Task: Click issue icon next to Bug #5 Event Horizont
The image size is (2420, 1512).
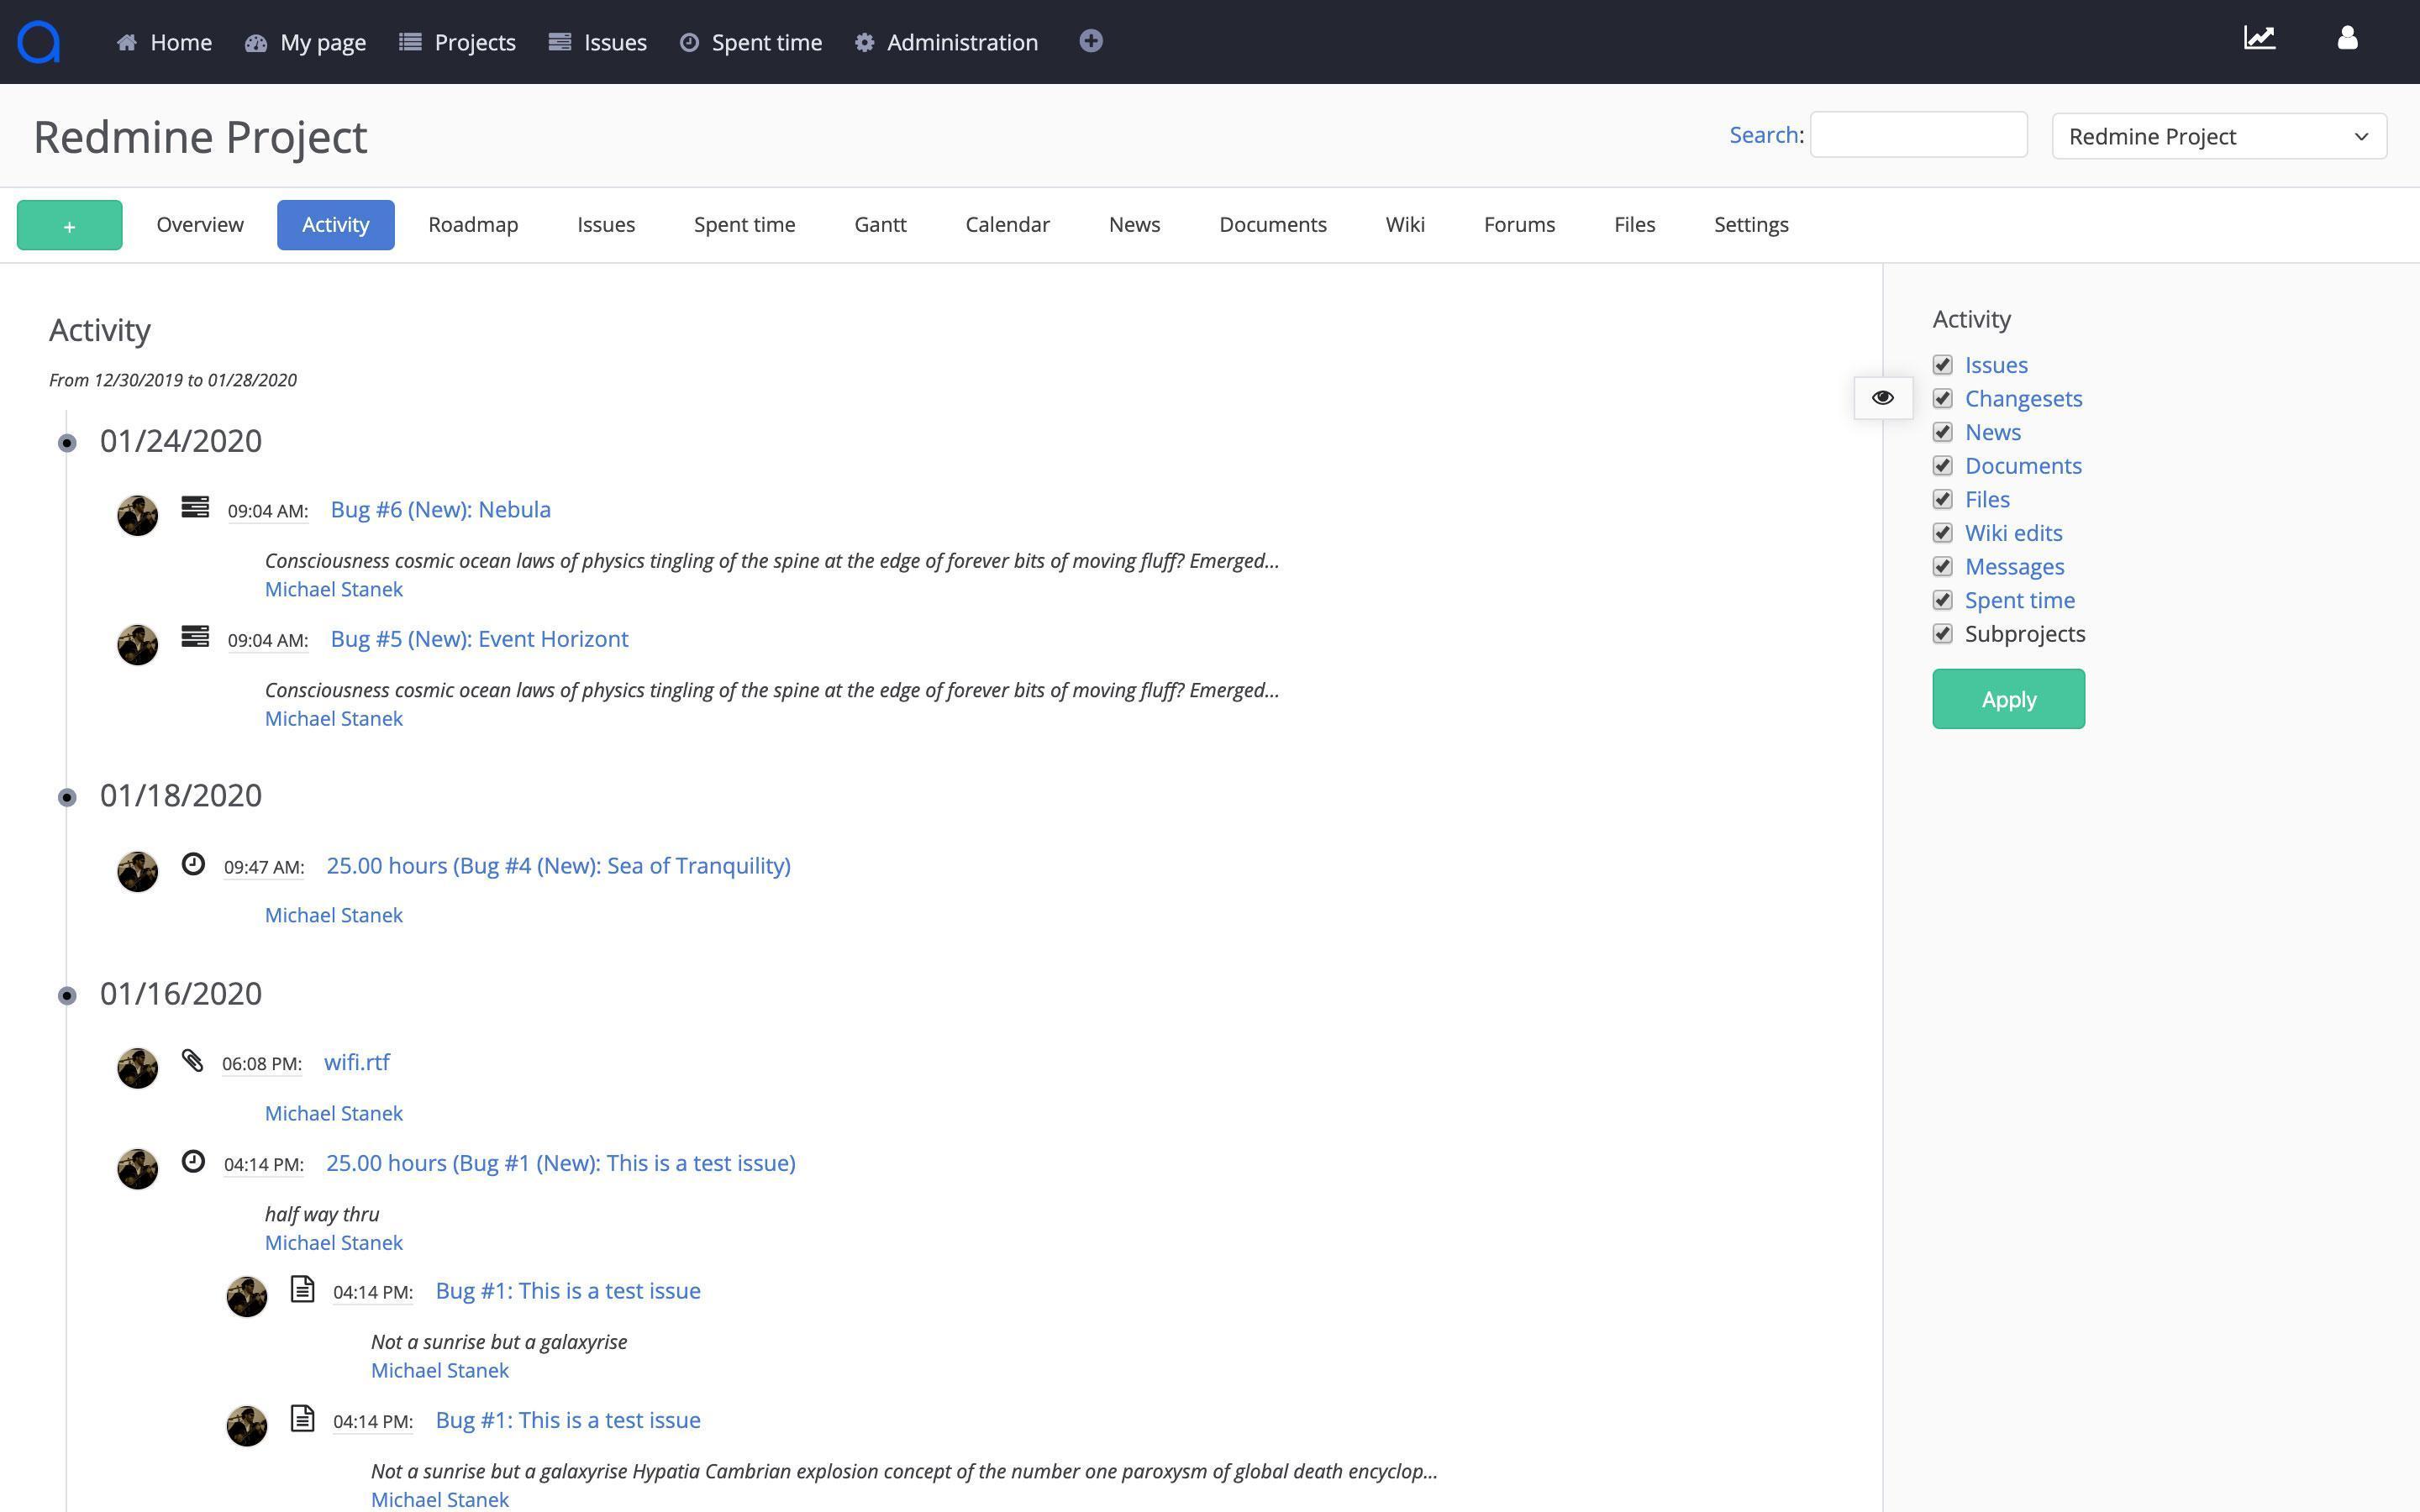Action: point(195,636)
